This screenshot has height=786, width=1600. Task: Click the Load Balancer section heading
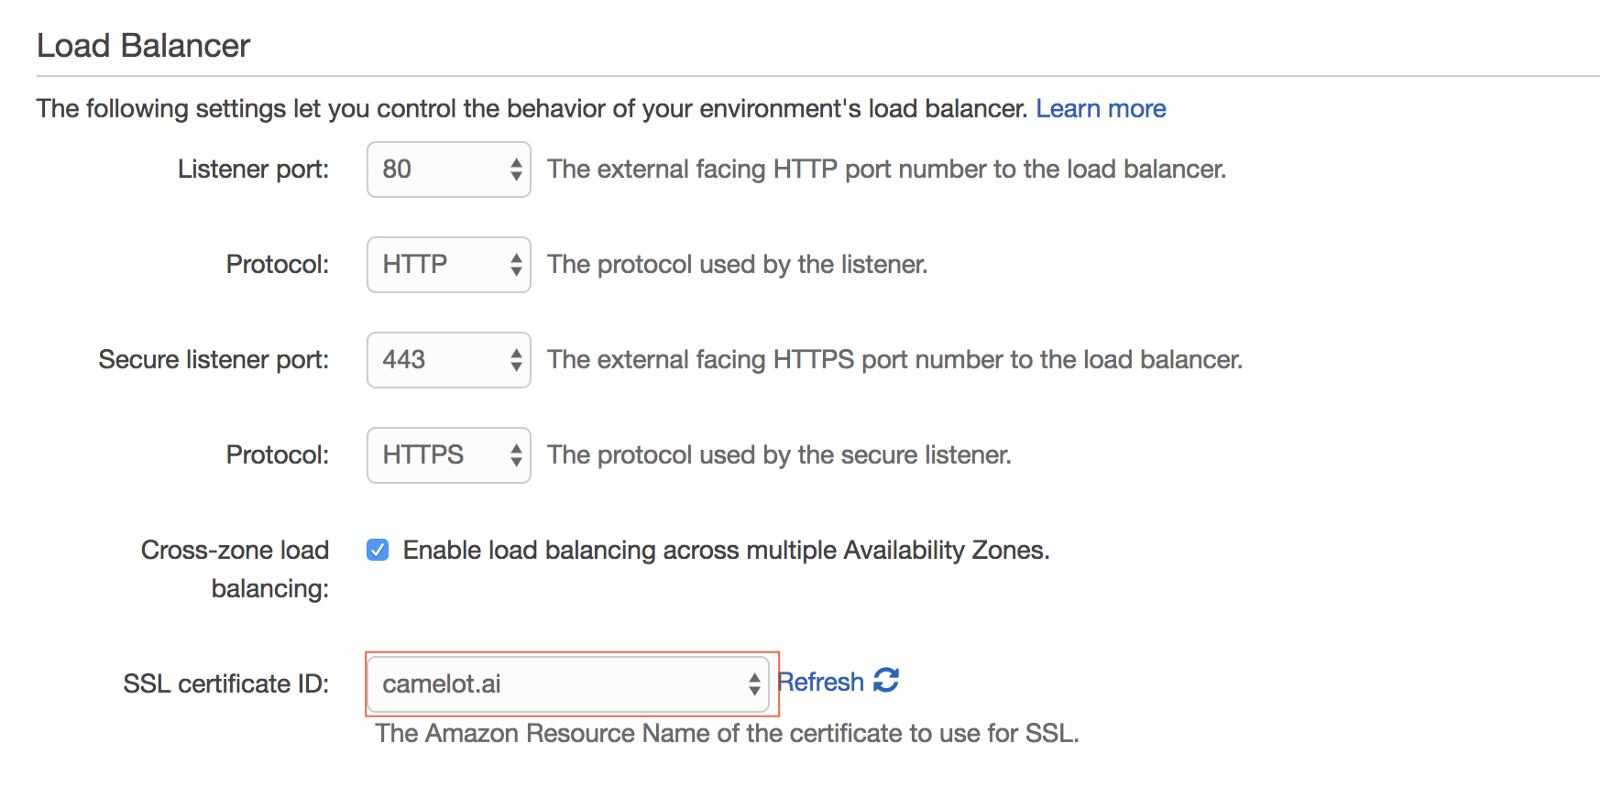[143, 46]
